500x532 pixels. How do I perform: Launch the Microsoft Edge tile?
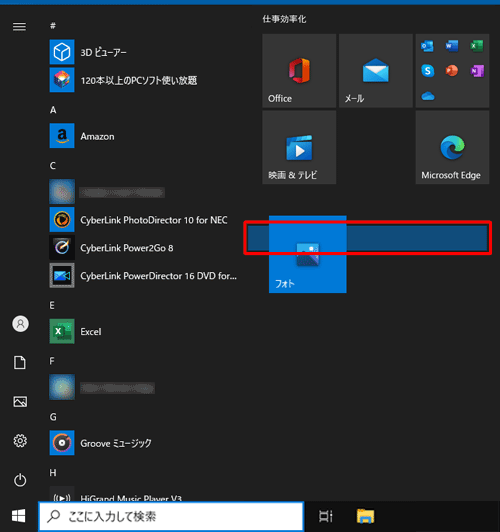click(453, 147)
